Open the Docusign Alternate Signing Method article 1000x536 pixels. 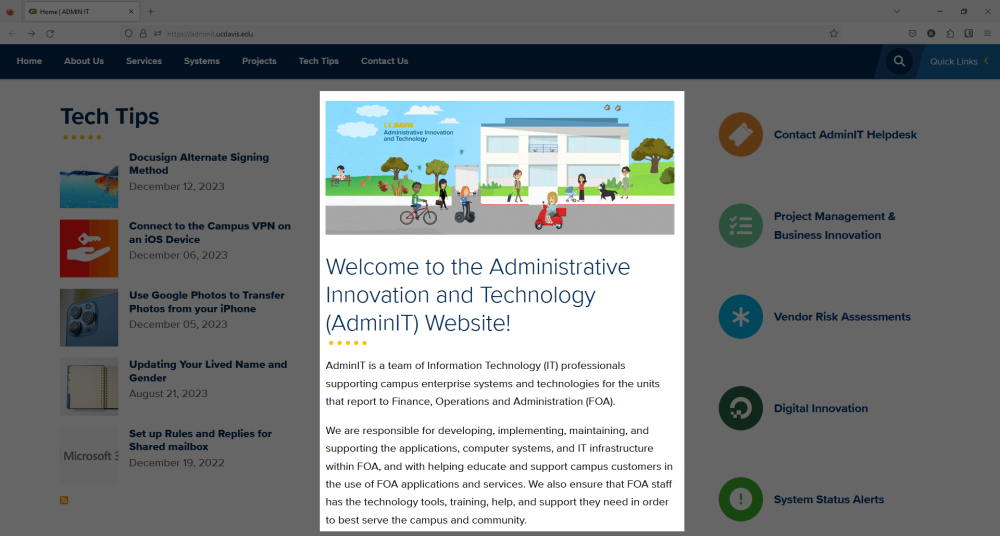point(198,163)
